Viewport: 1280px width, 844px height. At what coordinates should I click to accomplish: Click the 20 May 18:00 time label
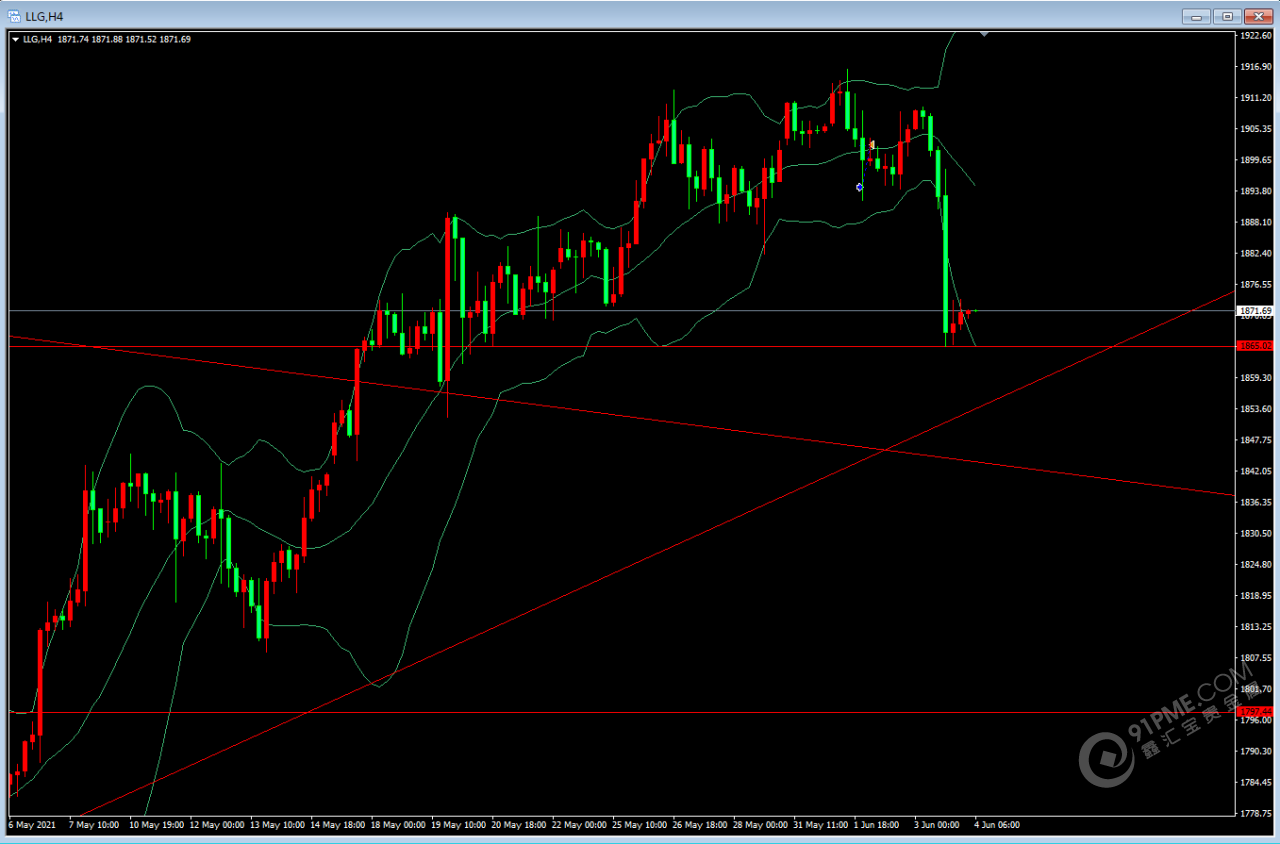tap(519, 825)
